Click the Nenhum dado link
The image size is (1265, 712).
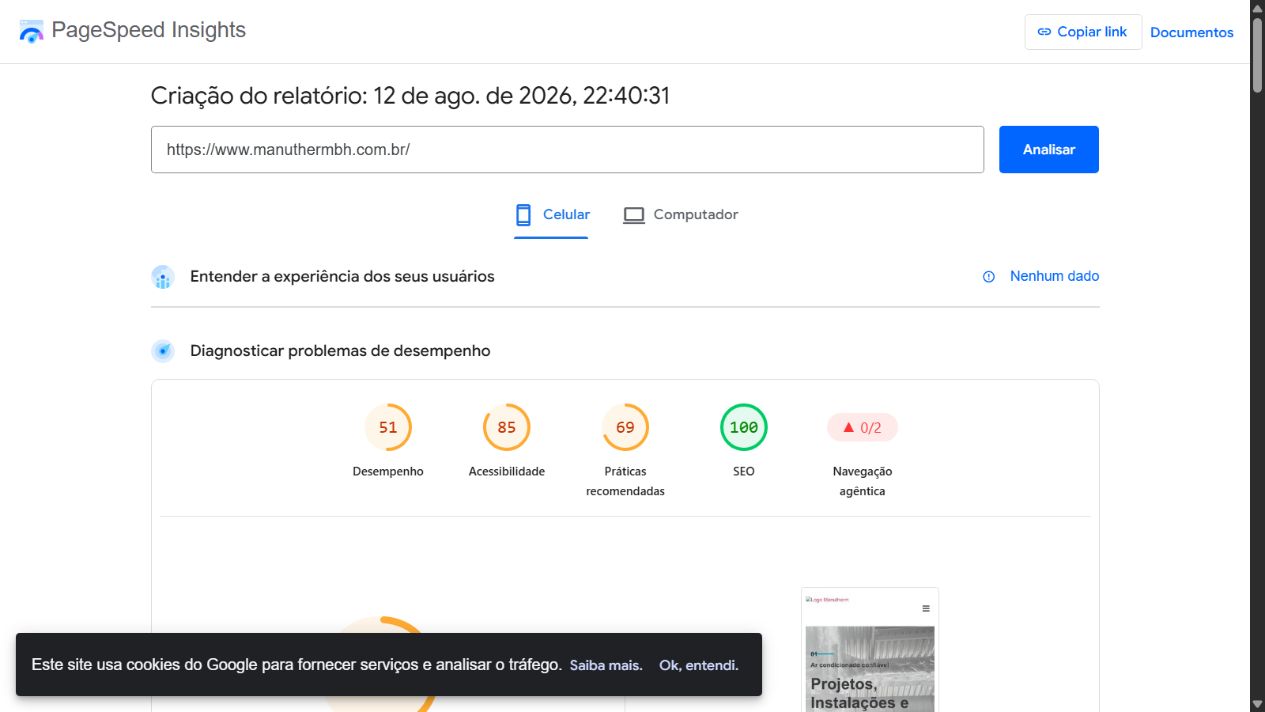pyautogui.click(x=1054, y=276)
